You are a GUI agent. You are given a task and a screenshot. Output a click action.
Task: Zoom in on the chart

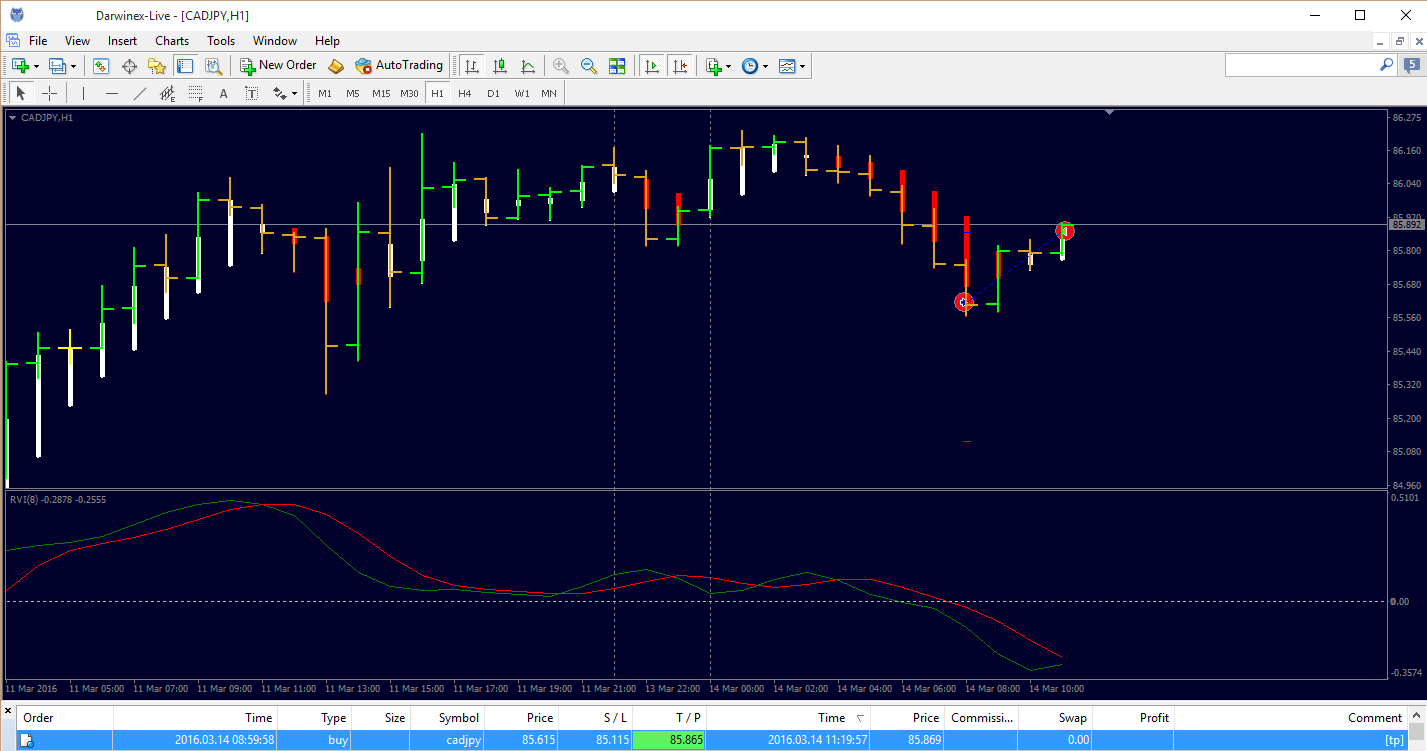pyautogui.click(x=561, y=66)
